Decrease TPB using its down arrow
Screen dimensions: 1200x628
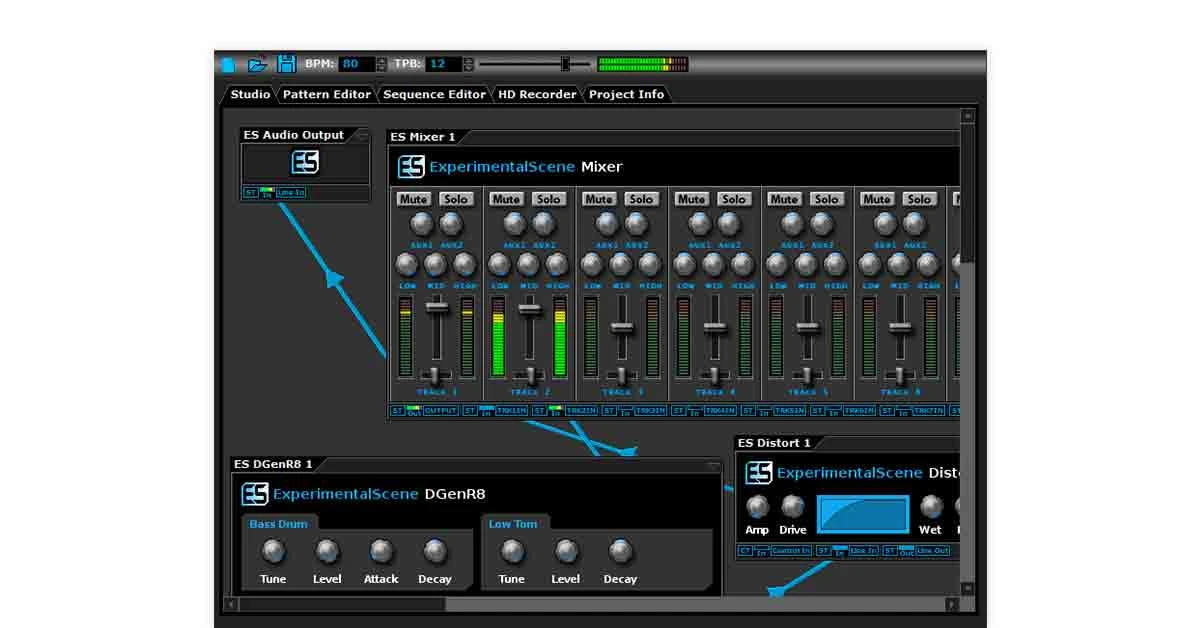point(468,68)
